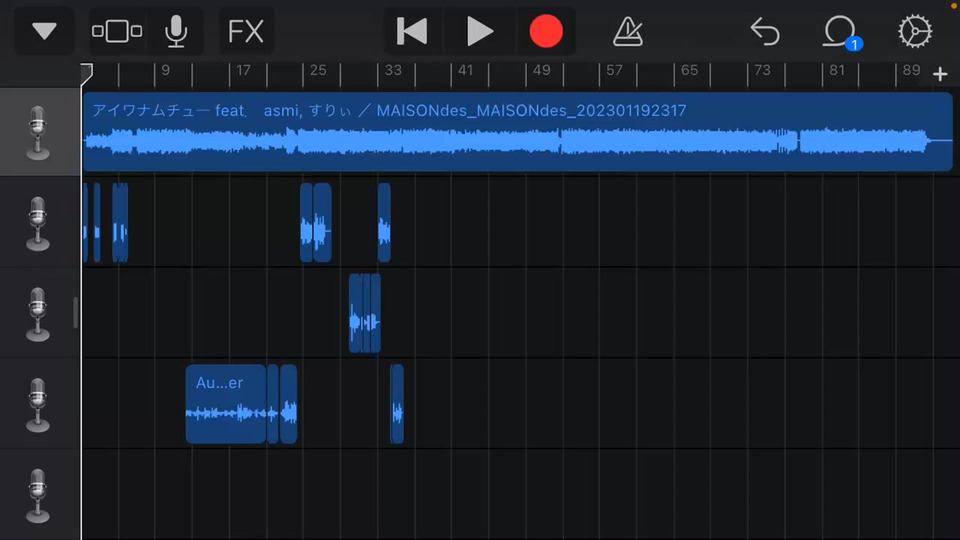
Task: Click bar 17 on the ruler
Action: (x=243, y=70)
